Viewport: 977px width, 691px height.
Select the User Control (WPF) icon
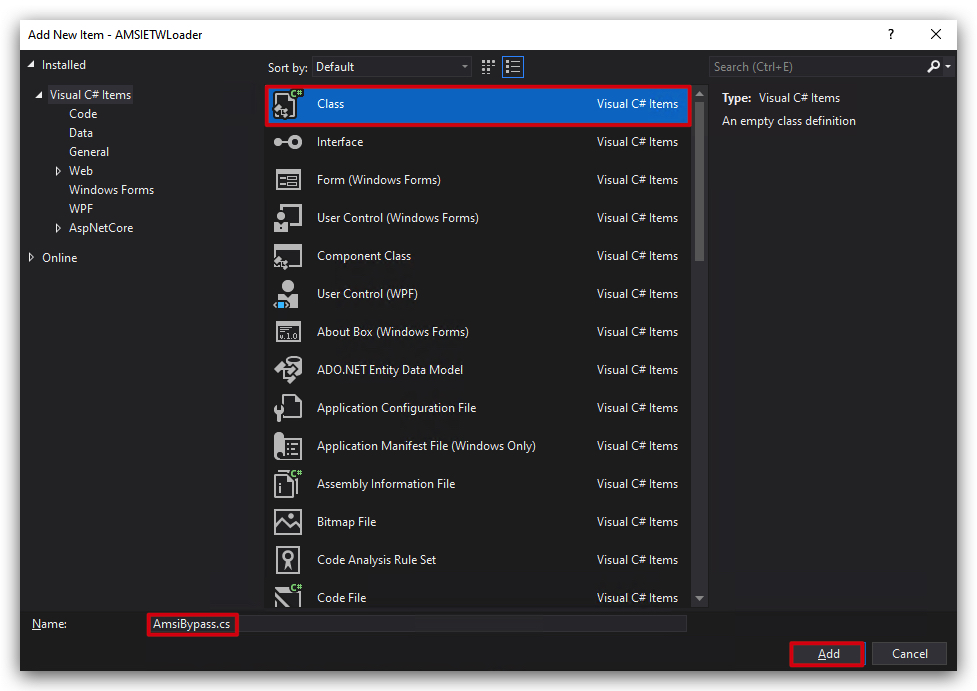287,294
